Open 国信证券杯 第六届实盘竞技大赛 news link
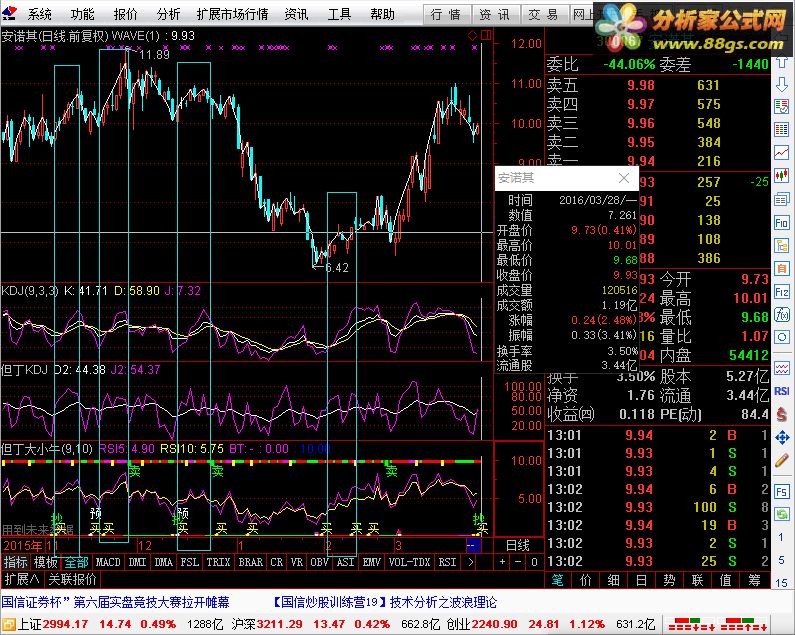 [116, 603]
